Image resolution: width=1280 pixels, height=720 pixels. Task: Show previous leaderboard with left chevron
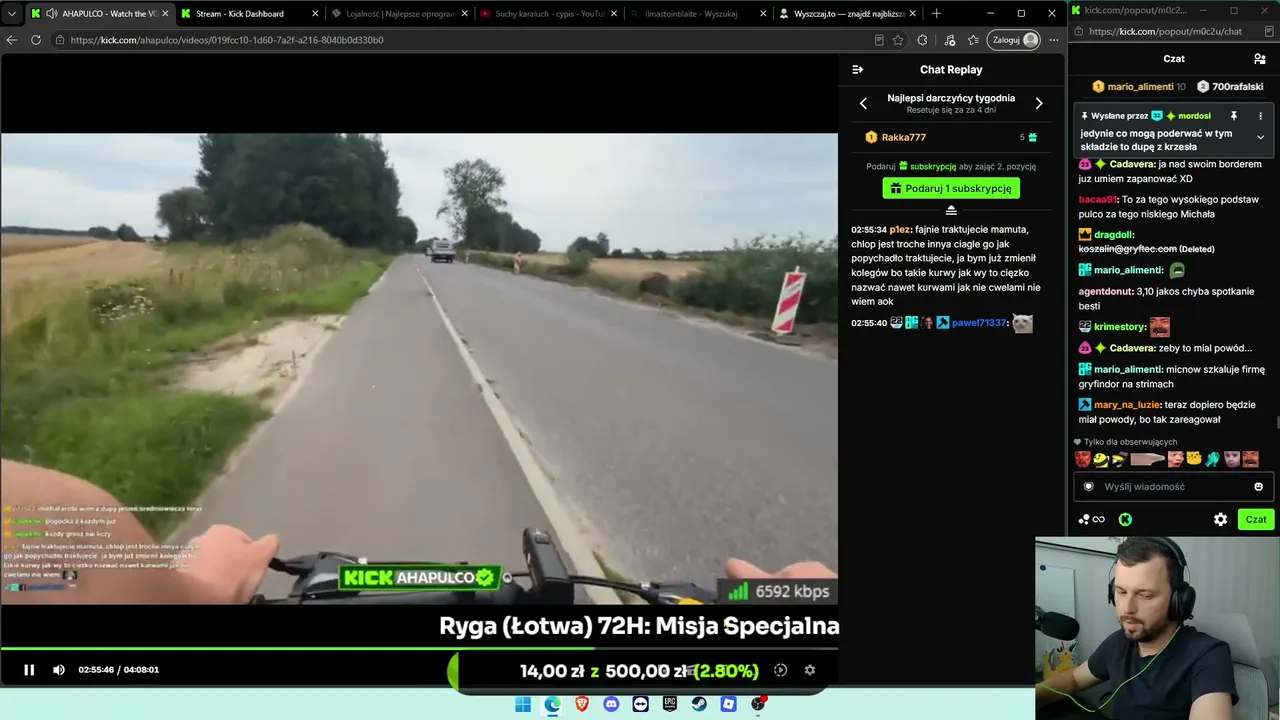click(864, 103)
